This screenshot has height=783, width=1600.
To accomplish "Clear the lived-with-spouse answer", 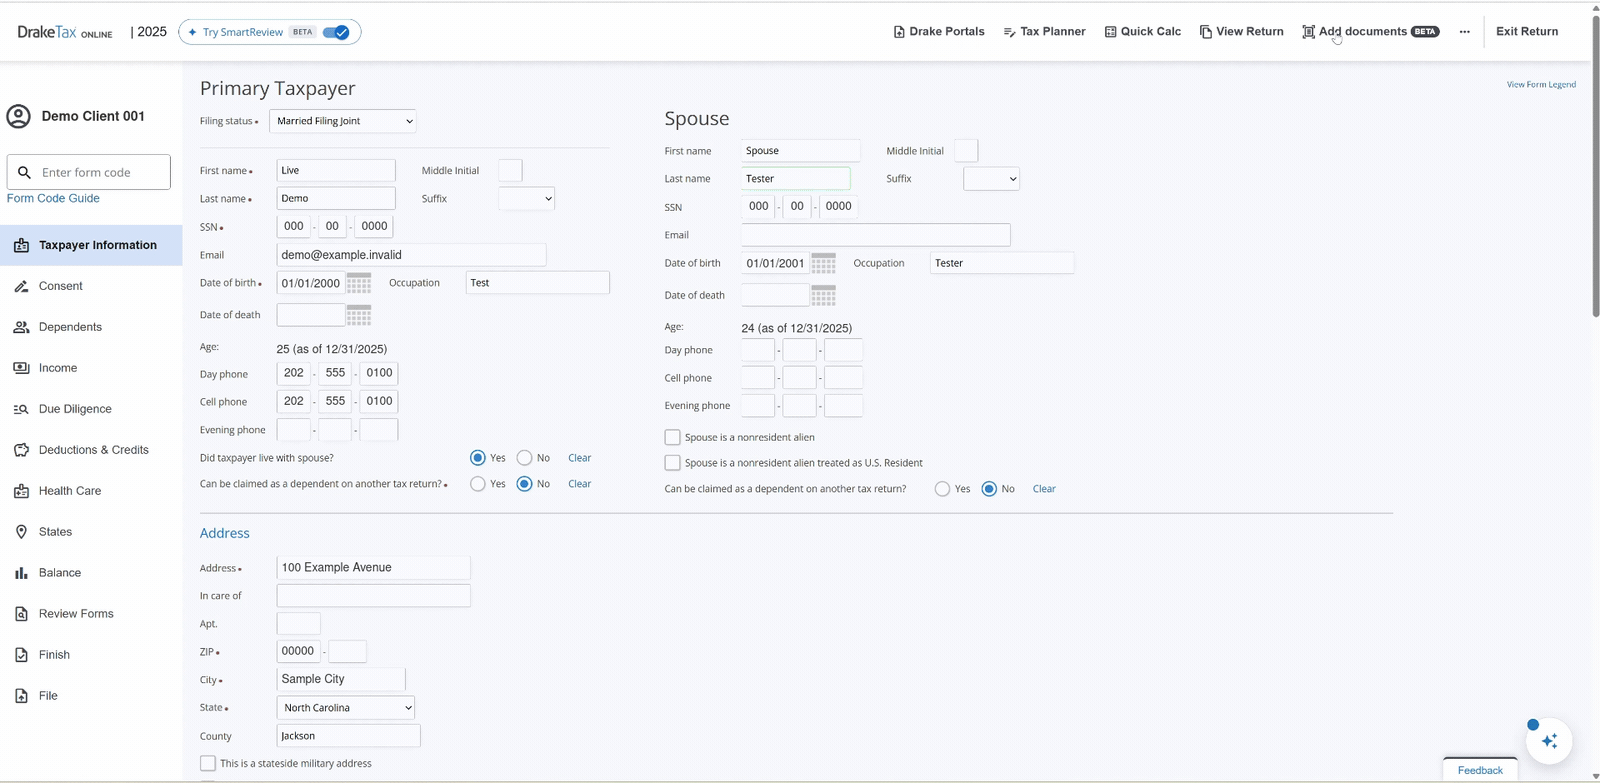I will [580, 458].
